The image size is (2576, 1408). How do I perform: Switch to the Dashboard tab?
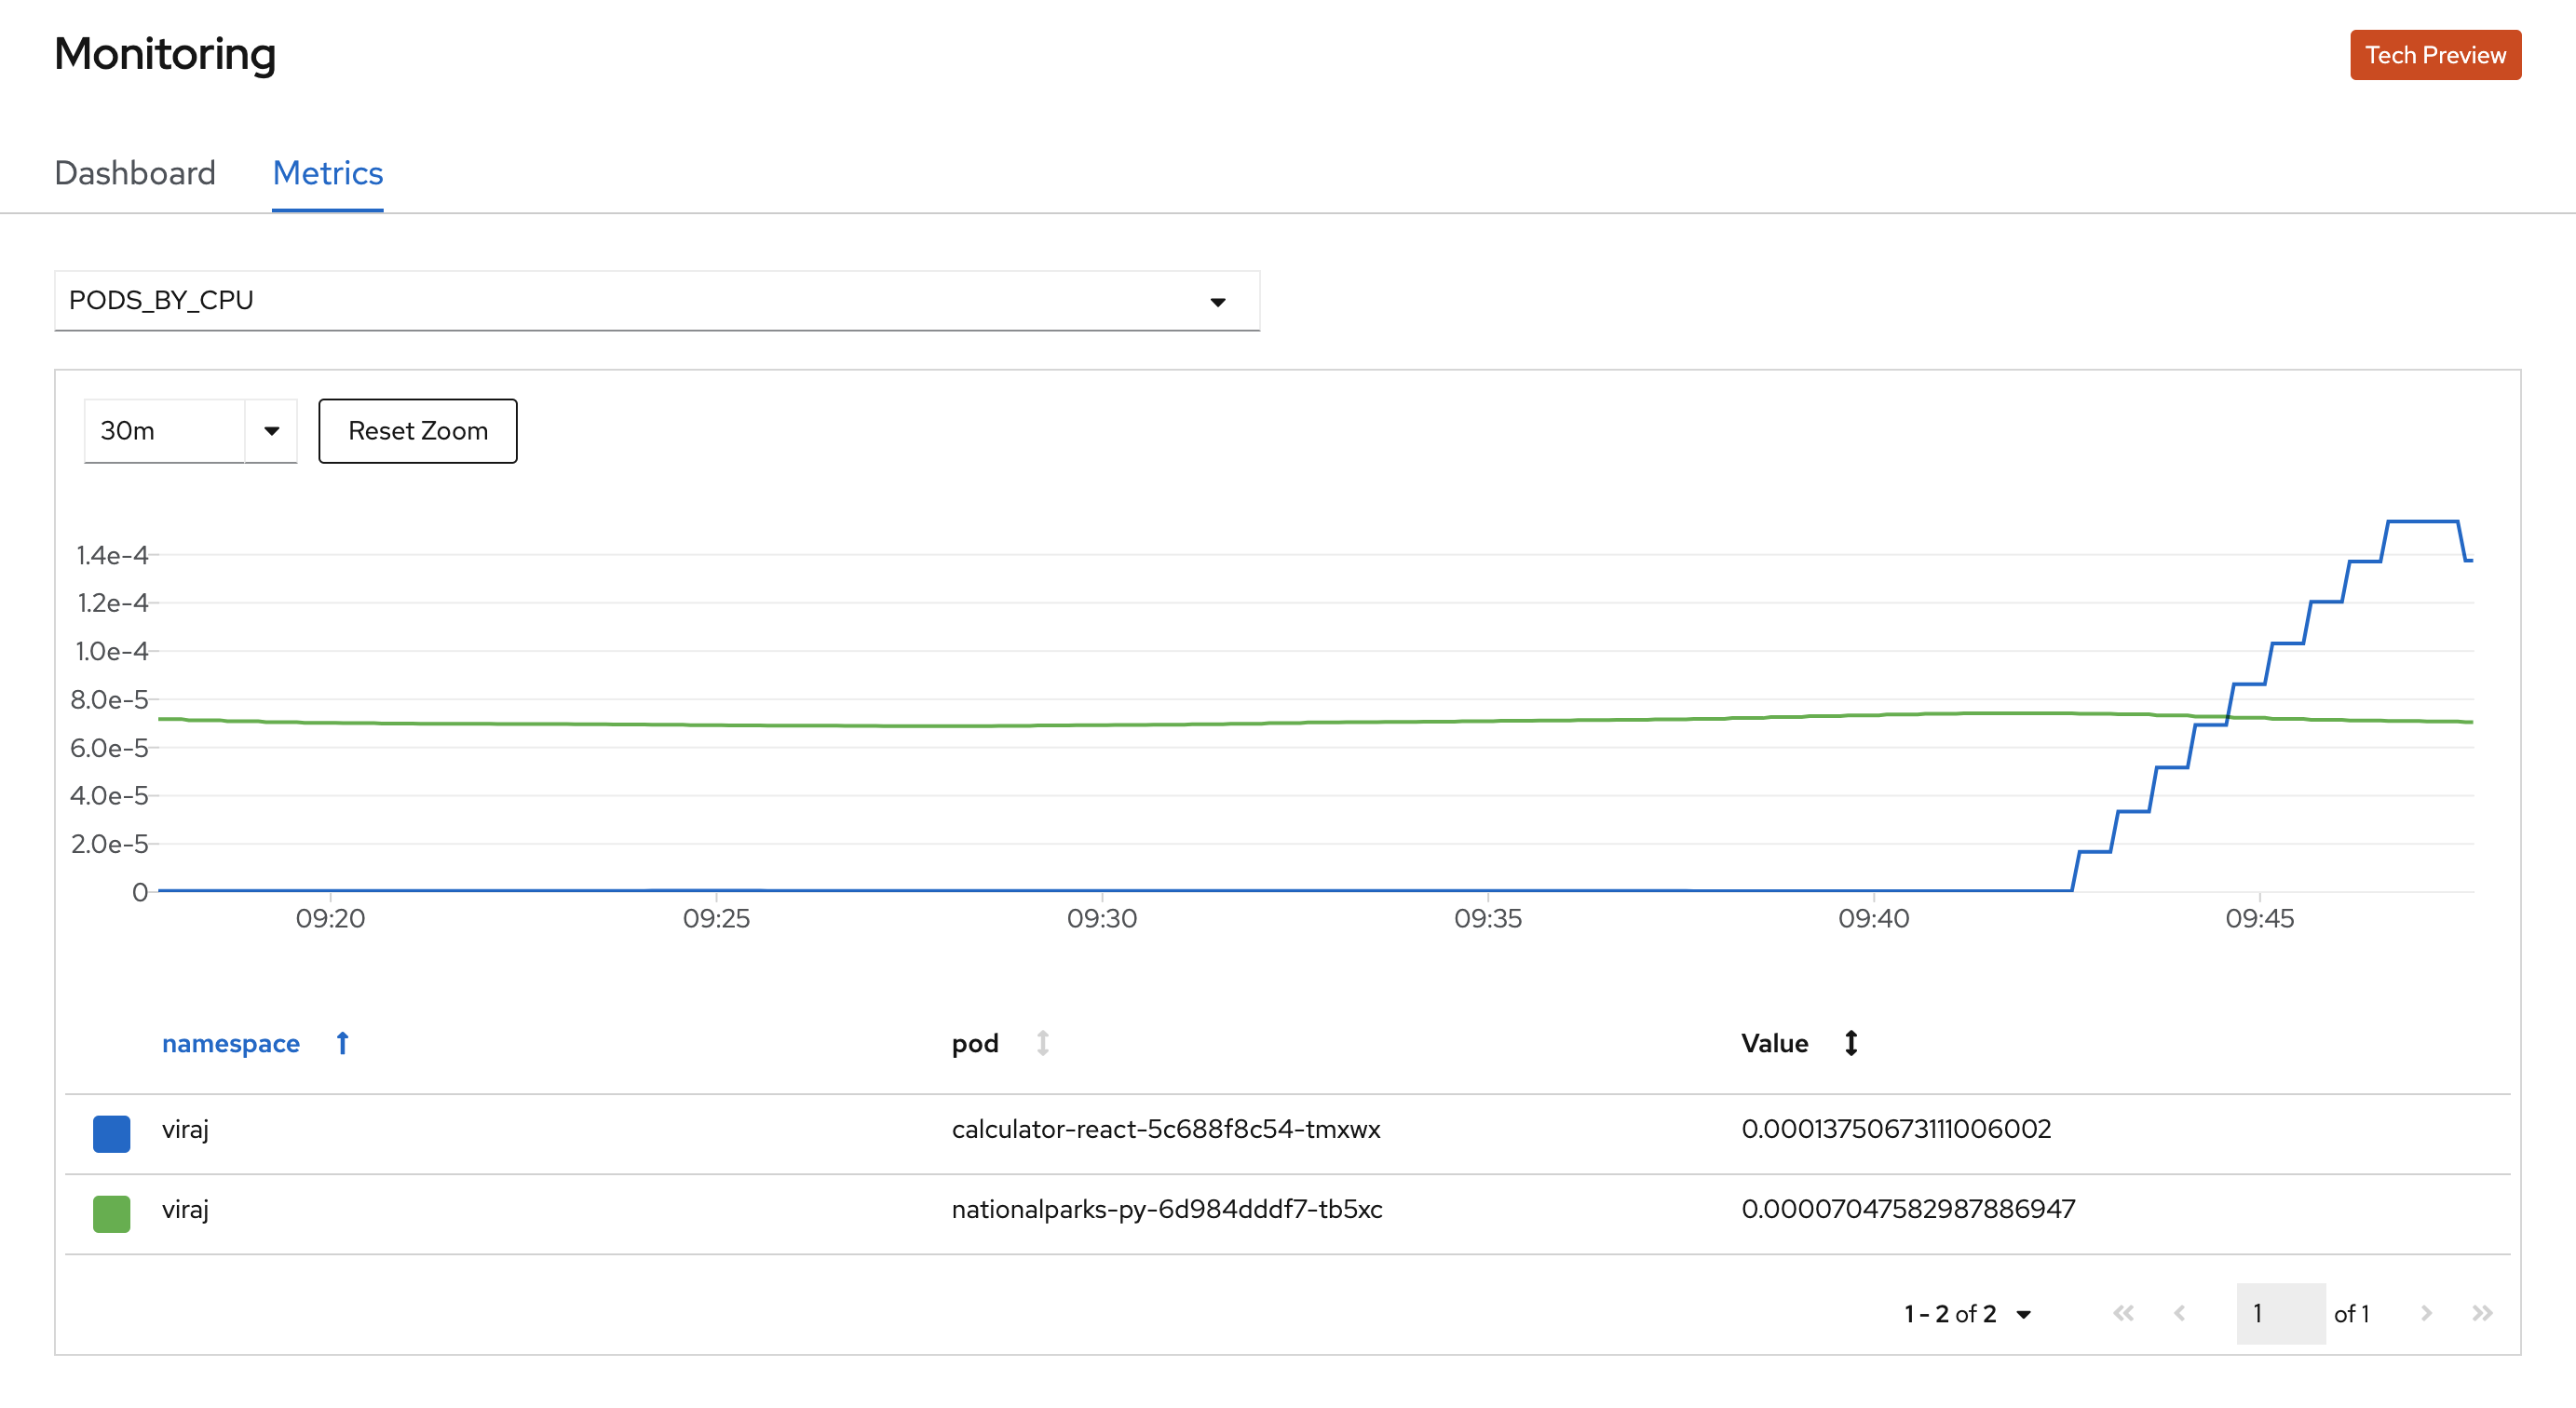click(x=135, y=173)
